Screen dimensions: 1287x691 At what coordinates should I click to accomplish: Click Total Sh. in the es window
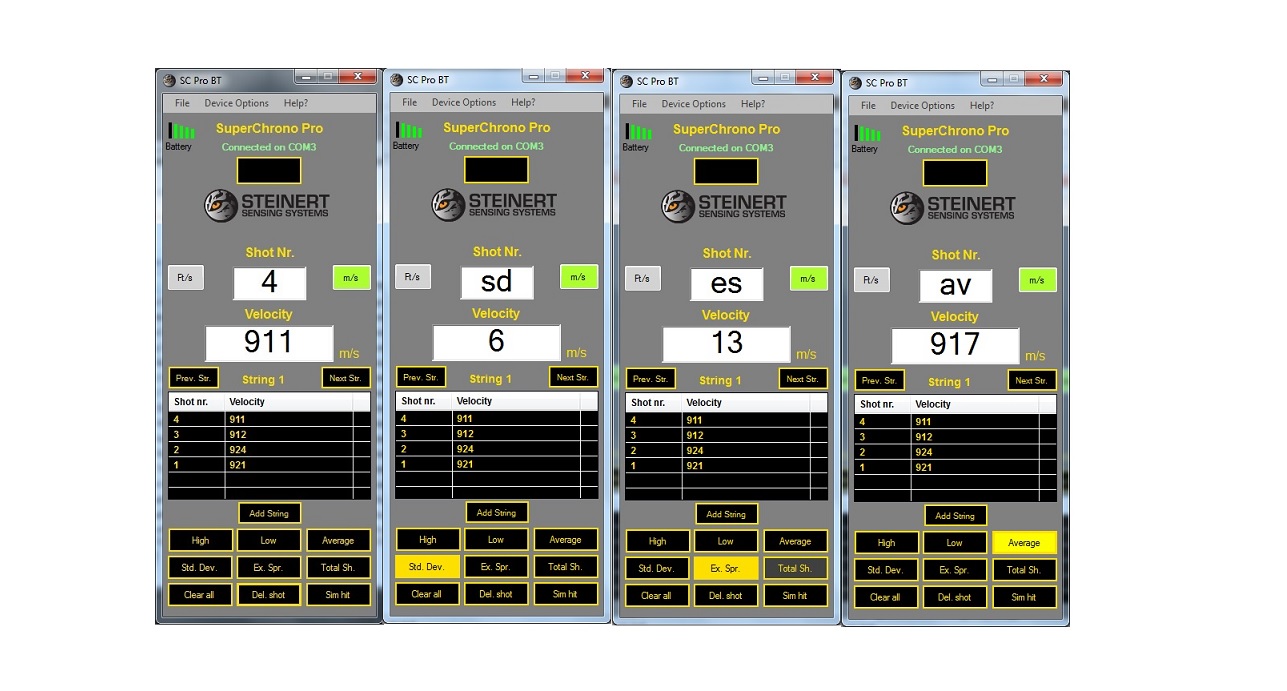pyautogui.click(x=795, y=568)
